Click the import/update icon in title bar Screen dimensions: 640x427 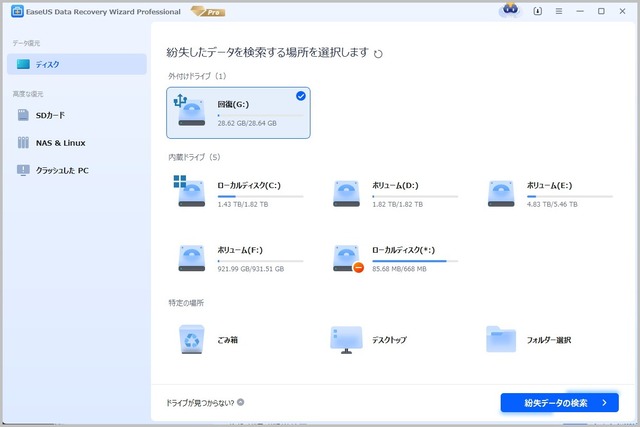[x=538, y=11]
